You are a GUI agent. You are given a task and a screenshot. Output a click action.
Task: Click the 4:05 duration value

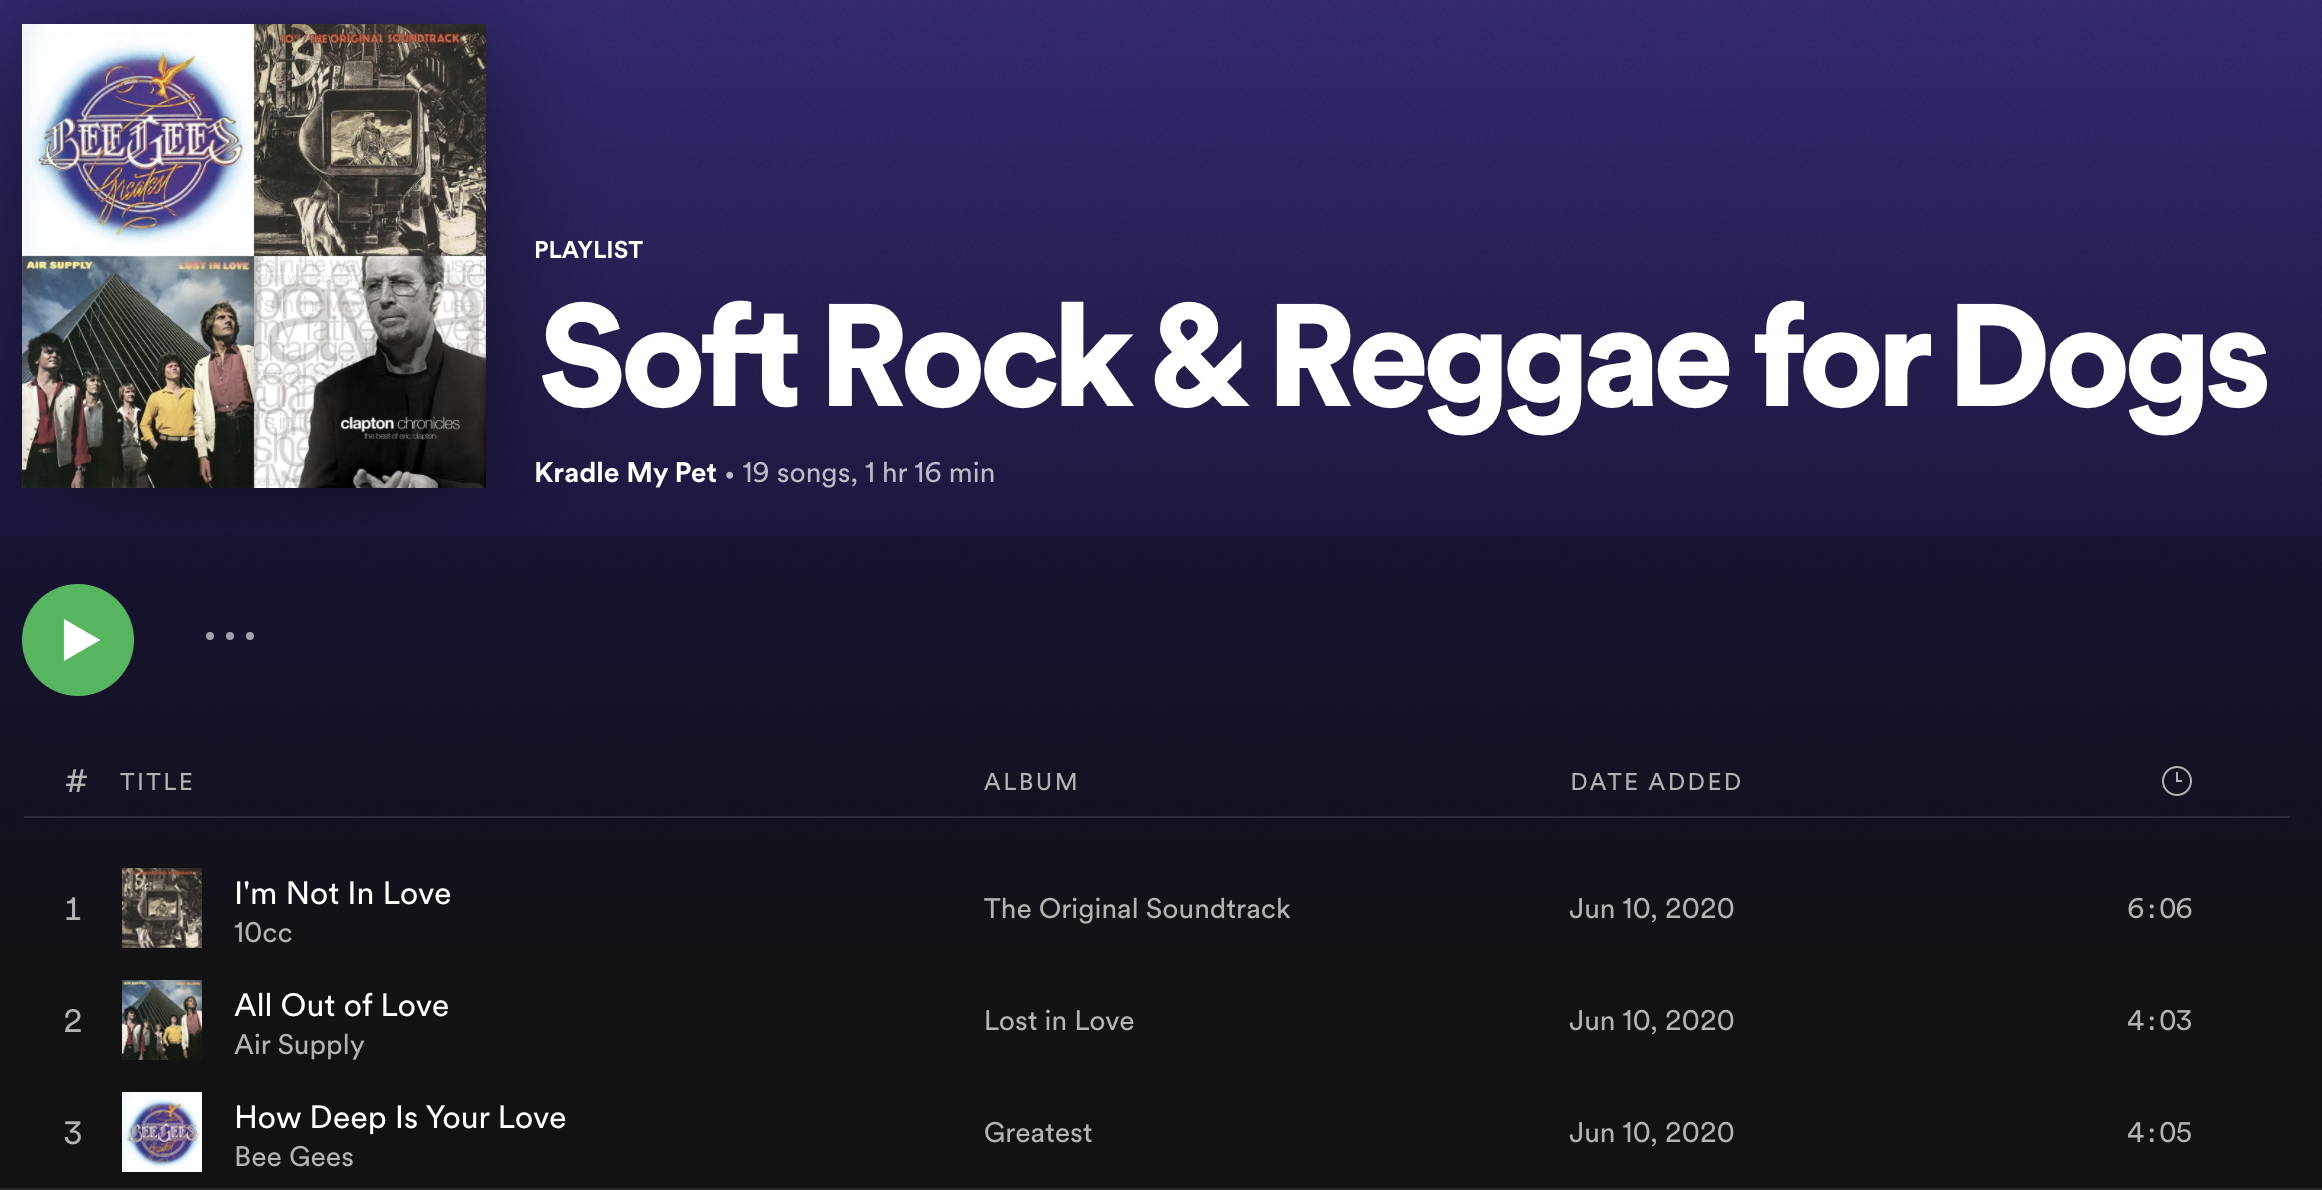click(2159, 1132)
